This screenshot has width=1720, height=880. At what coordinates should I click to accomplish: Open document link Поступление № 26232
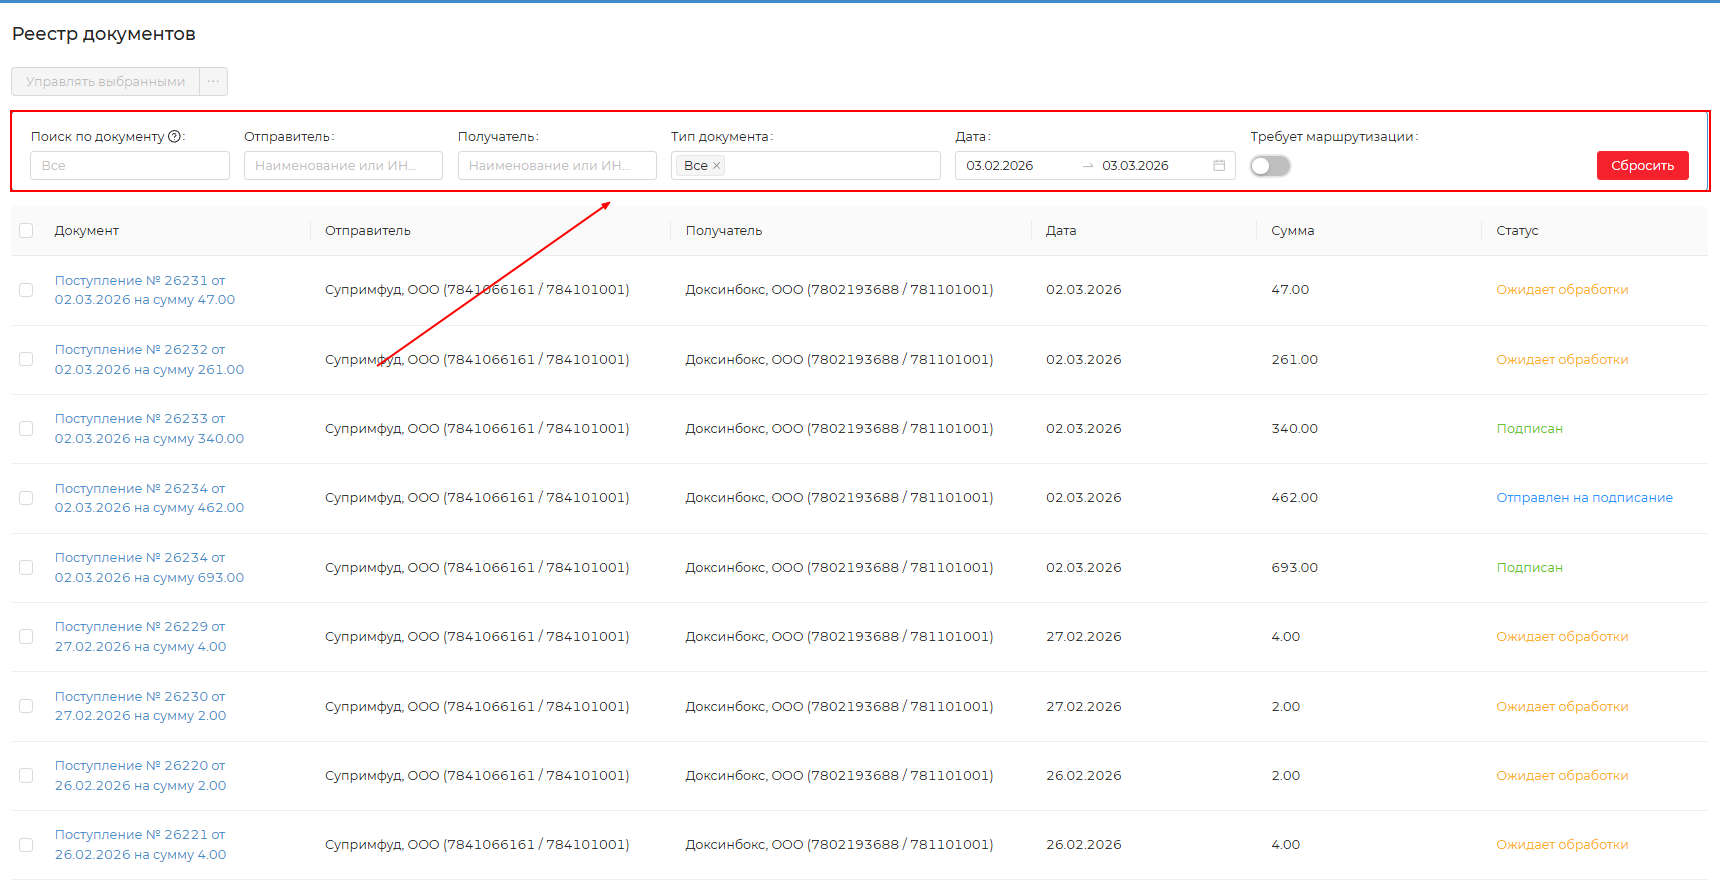pyautogui.click(x=140, y=350)
